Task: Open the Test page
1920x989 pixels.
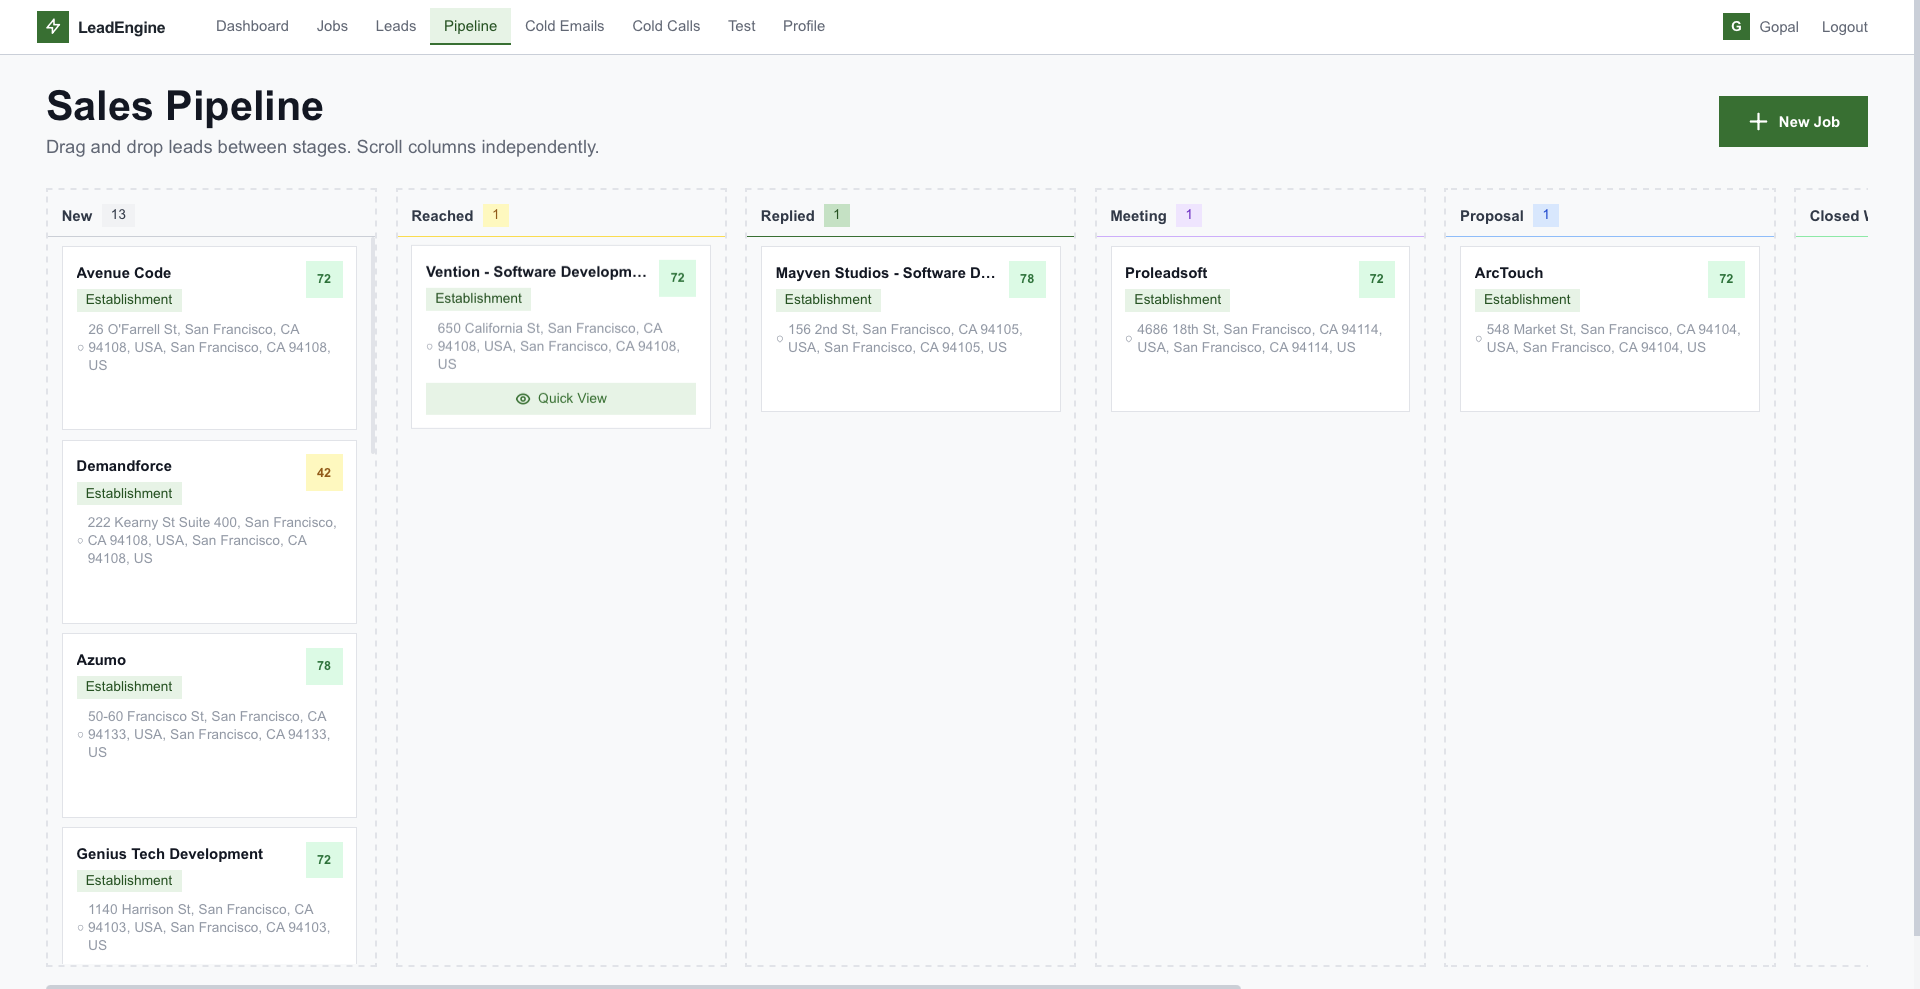Action: 741,26
